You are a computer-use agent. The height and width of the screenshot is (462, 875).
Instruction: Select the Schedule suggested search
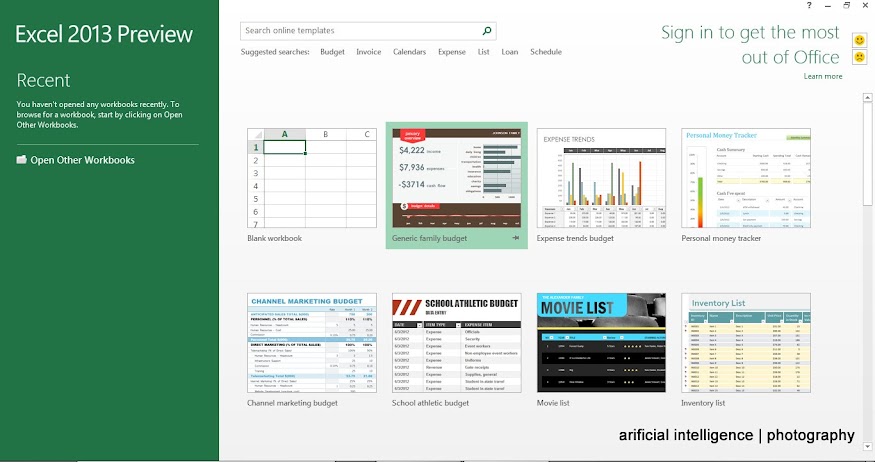click(x=546, y=52)
